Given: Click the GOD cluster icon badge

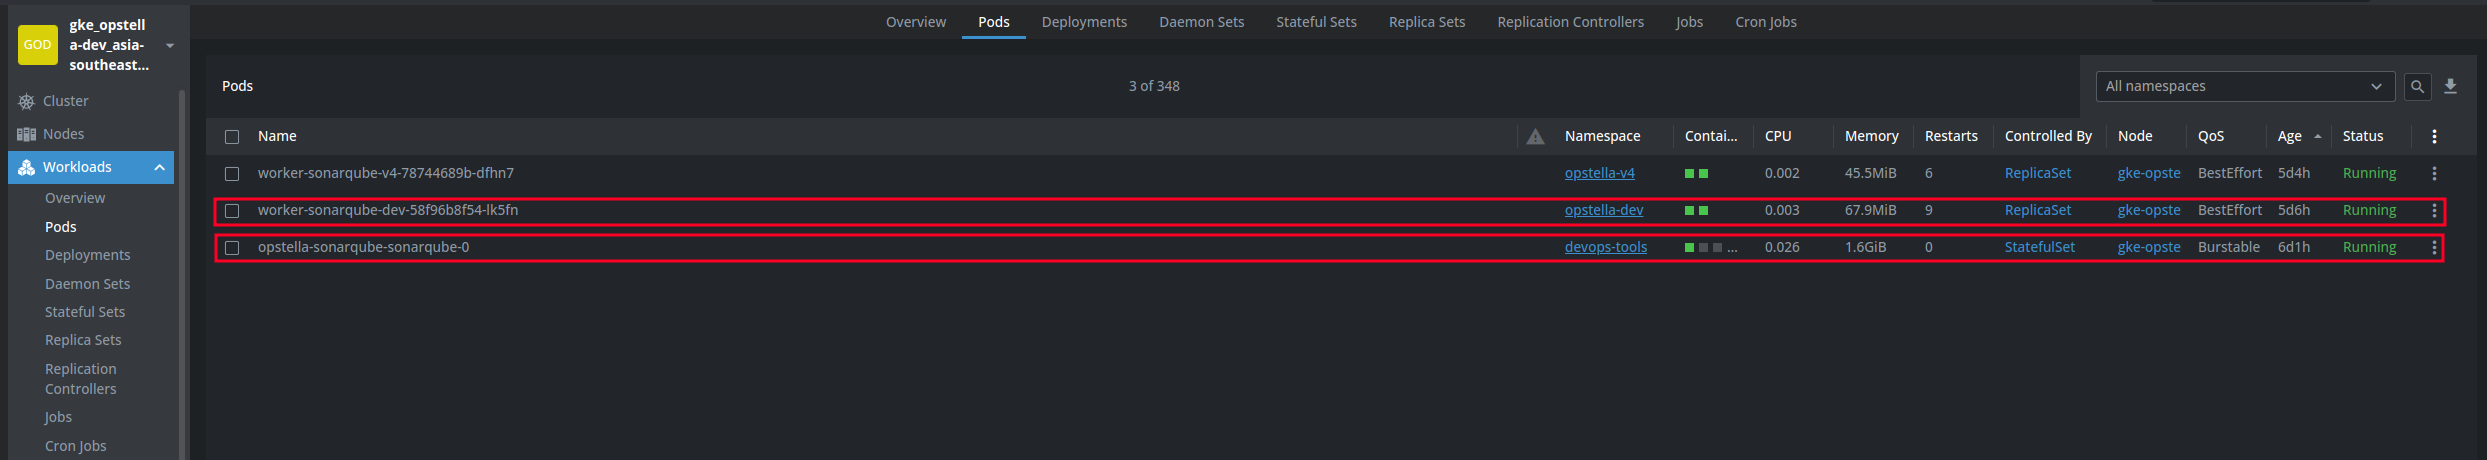Looking at the screenshot, I should click(38, 45).
